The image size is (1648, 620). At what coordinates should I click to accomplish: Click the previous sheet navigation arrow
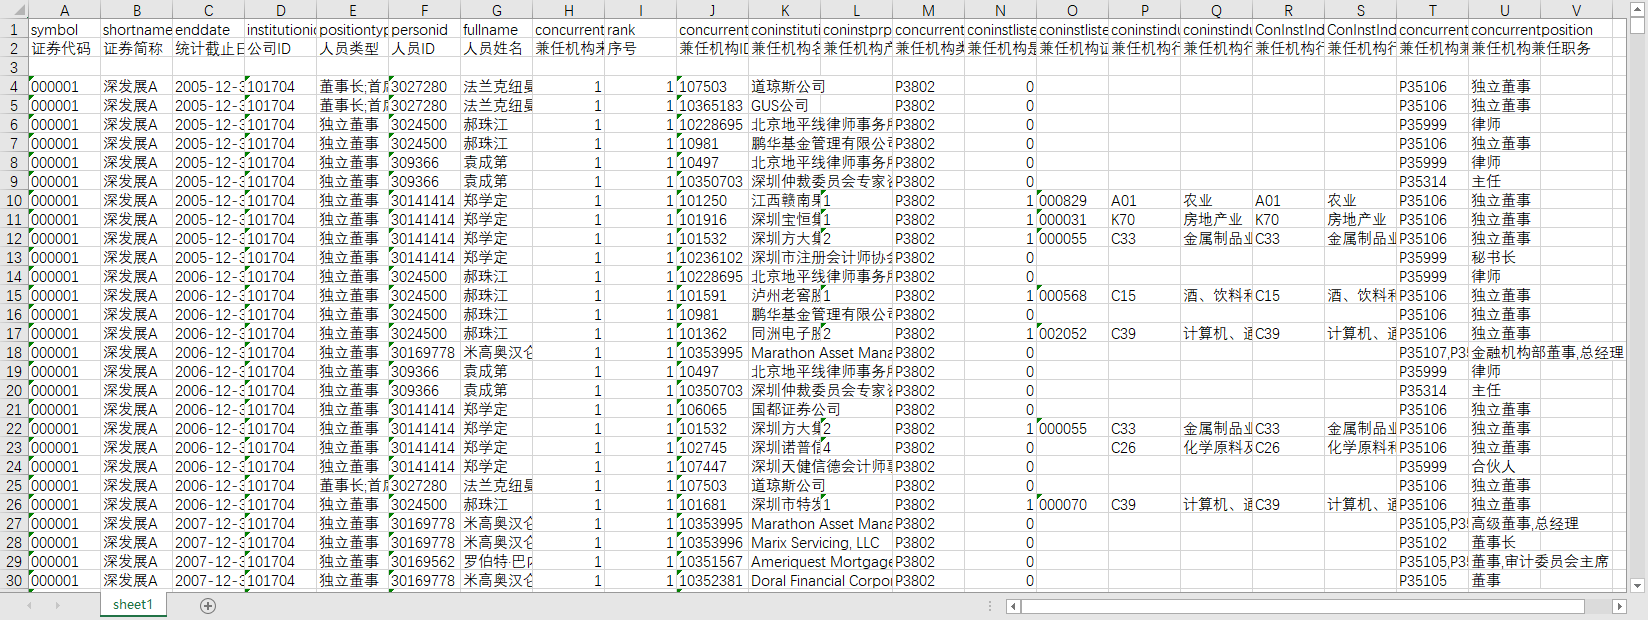tap(30, 605)
